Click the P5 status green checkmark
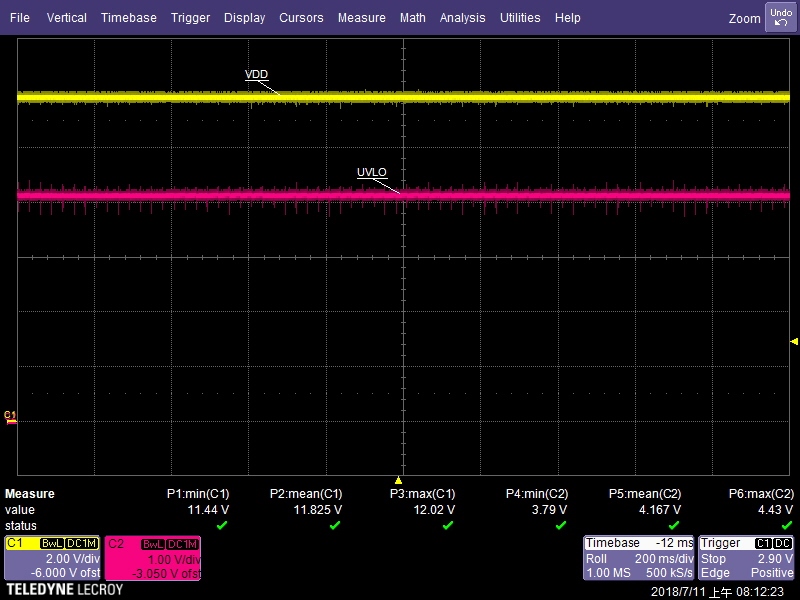This screenshot has height=600, width=800. tap(674, 525)
